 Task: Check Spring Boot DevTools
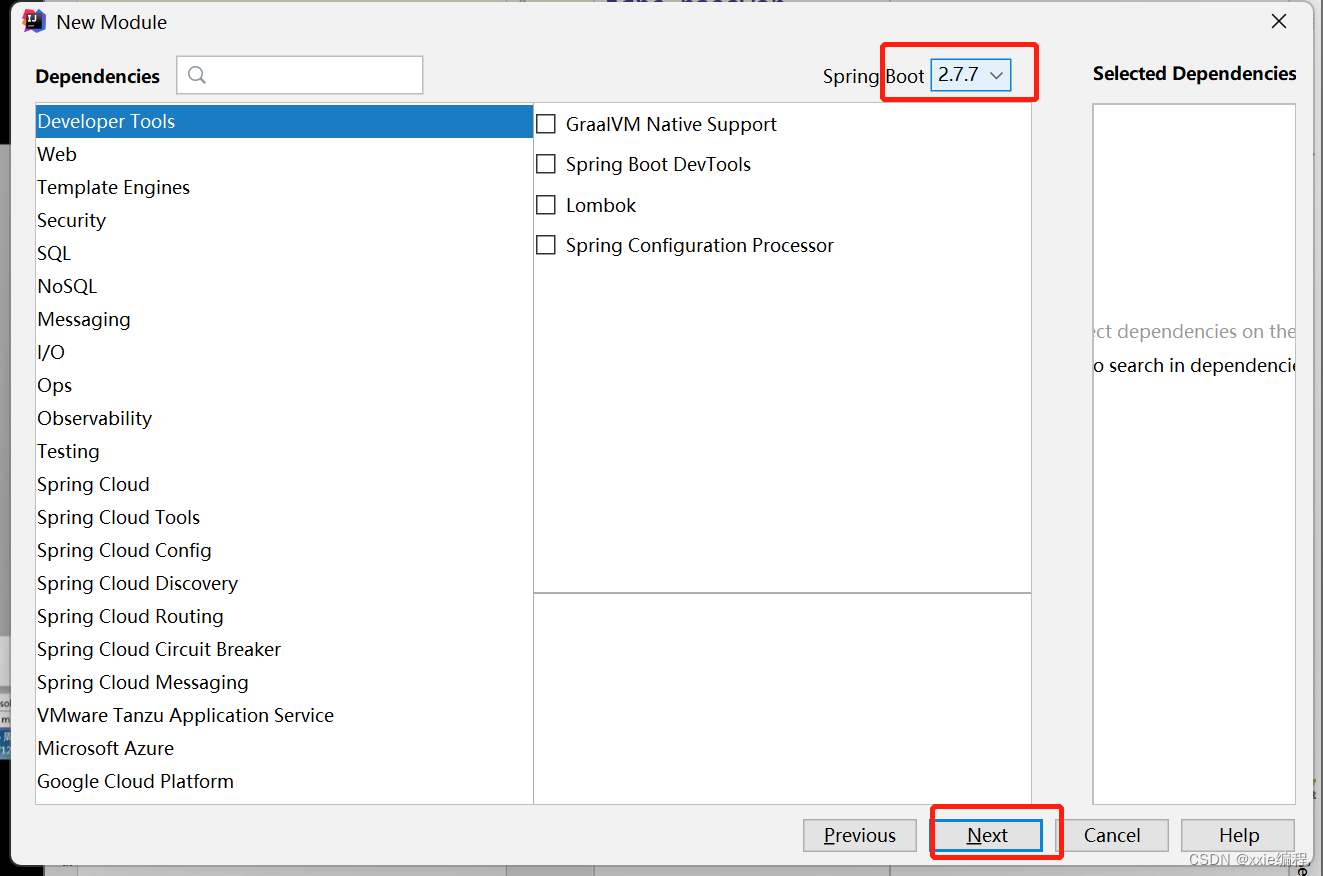[546, 164]
